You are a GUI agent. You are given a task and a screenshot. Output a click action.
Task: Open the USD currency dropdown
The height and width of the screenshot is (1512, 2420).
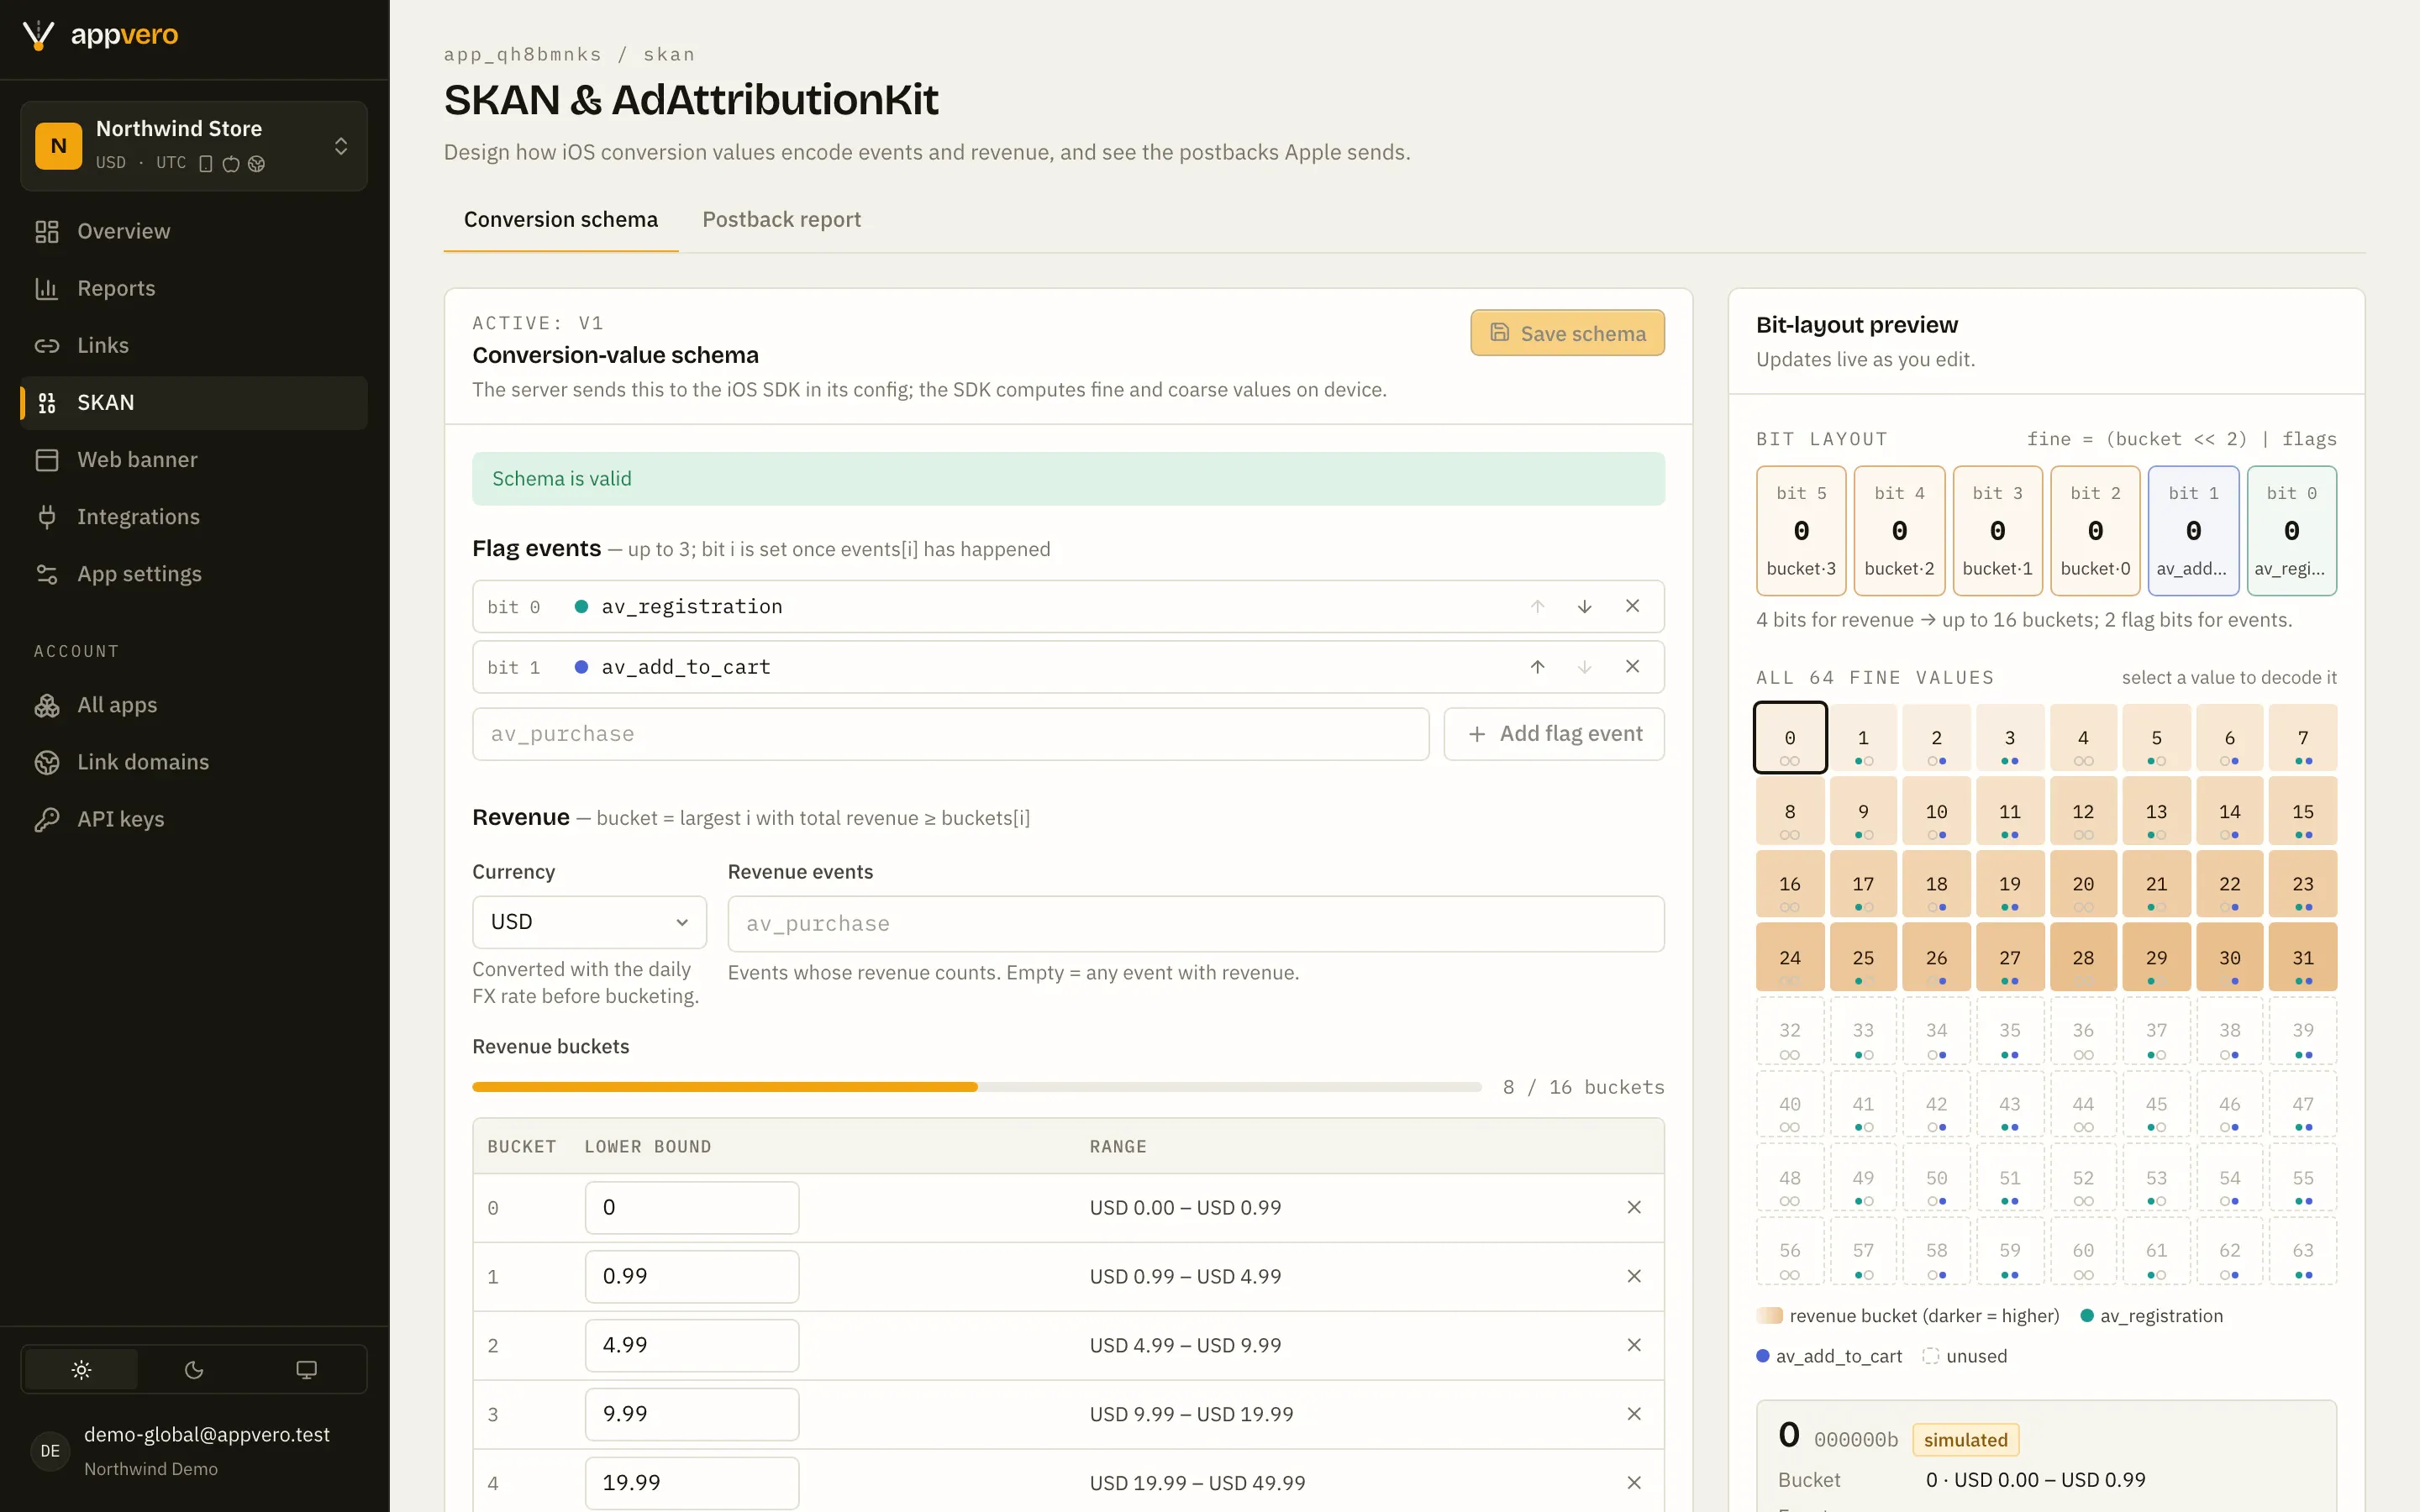pos(589,922)
